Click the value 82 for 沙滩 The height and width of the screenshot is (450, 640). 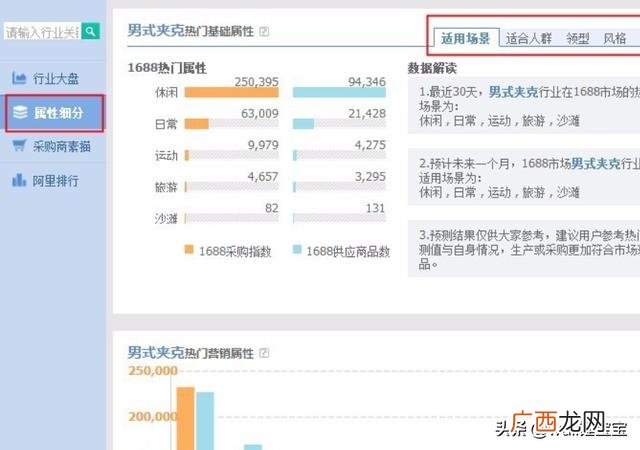coord(272,208)
